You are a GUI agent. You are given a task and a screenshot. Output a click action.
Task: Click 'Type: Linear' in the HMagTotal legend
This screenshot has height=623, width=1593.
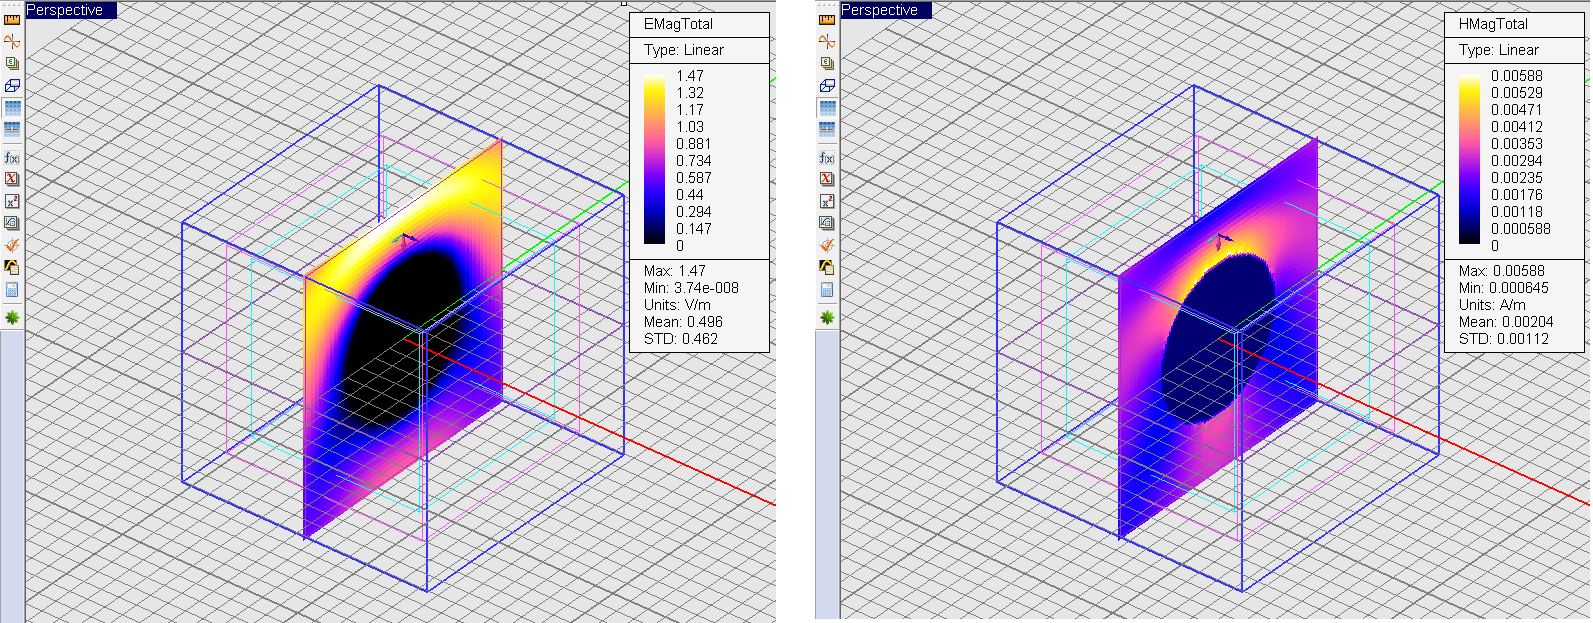(x=1498, y=50)
